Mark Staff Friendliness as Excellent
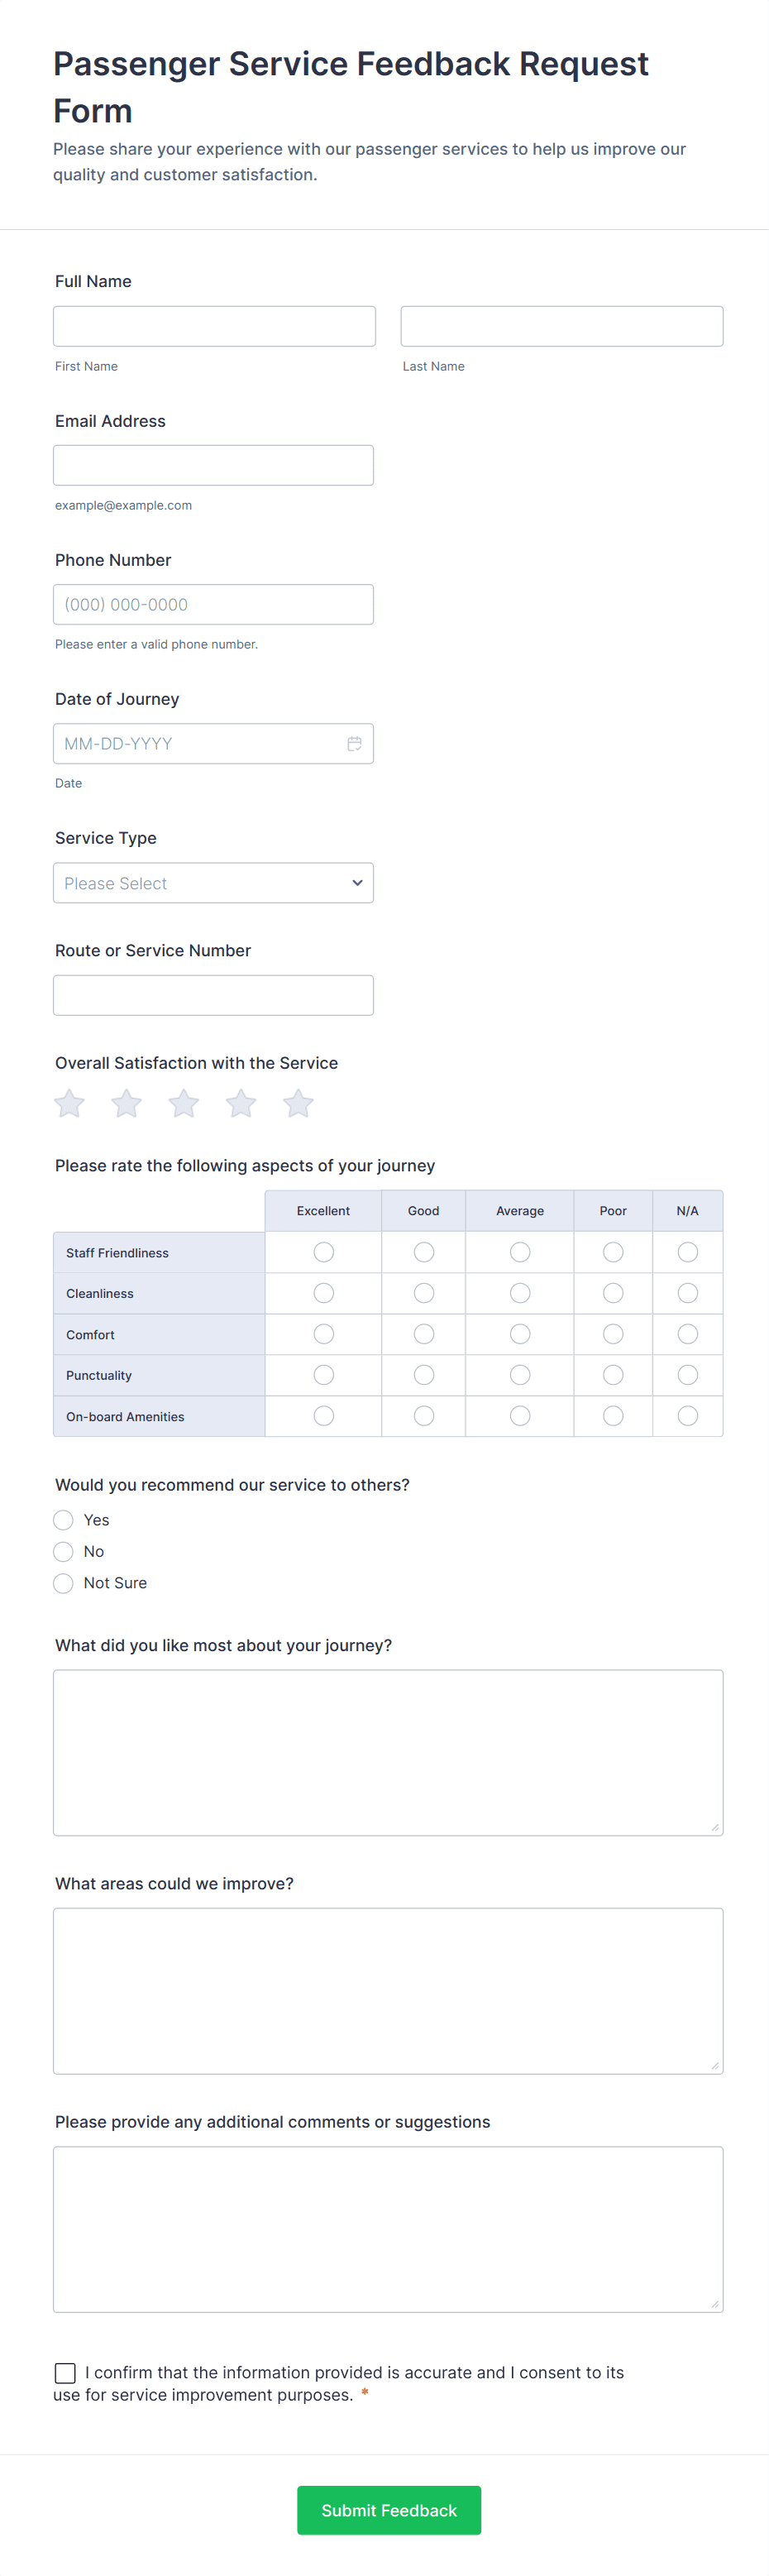The height and width of the screenshot is (2576, 769). pos(323,1252)
